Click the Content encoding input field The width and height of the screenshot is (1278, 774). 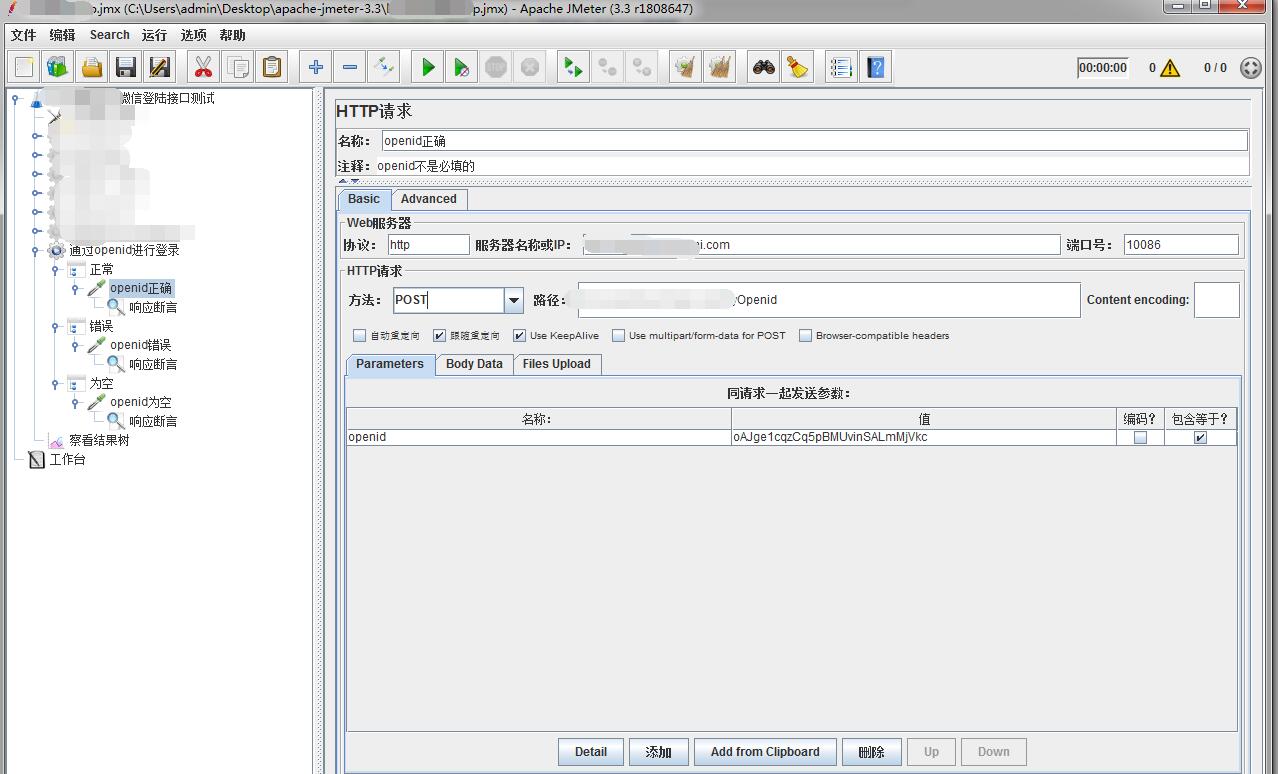tap(1217, 300)
